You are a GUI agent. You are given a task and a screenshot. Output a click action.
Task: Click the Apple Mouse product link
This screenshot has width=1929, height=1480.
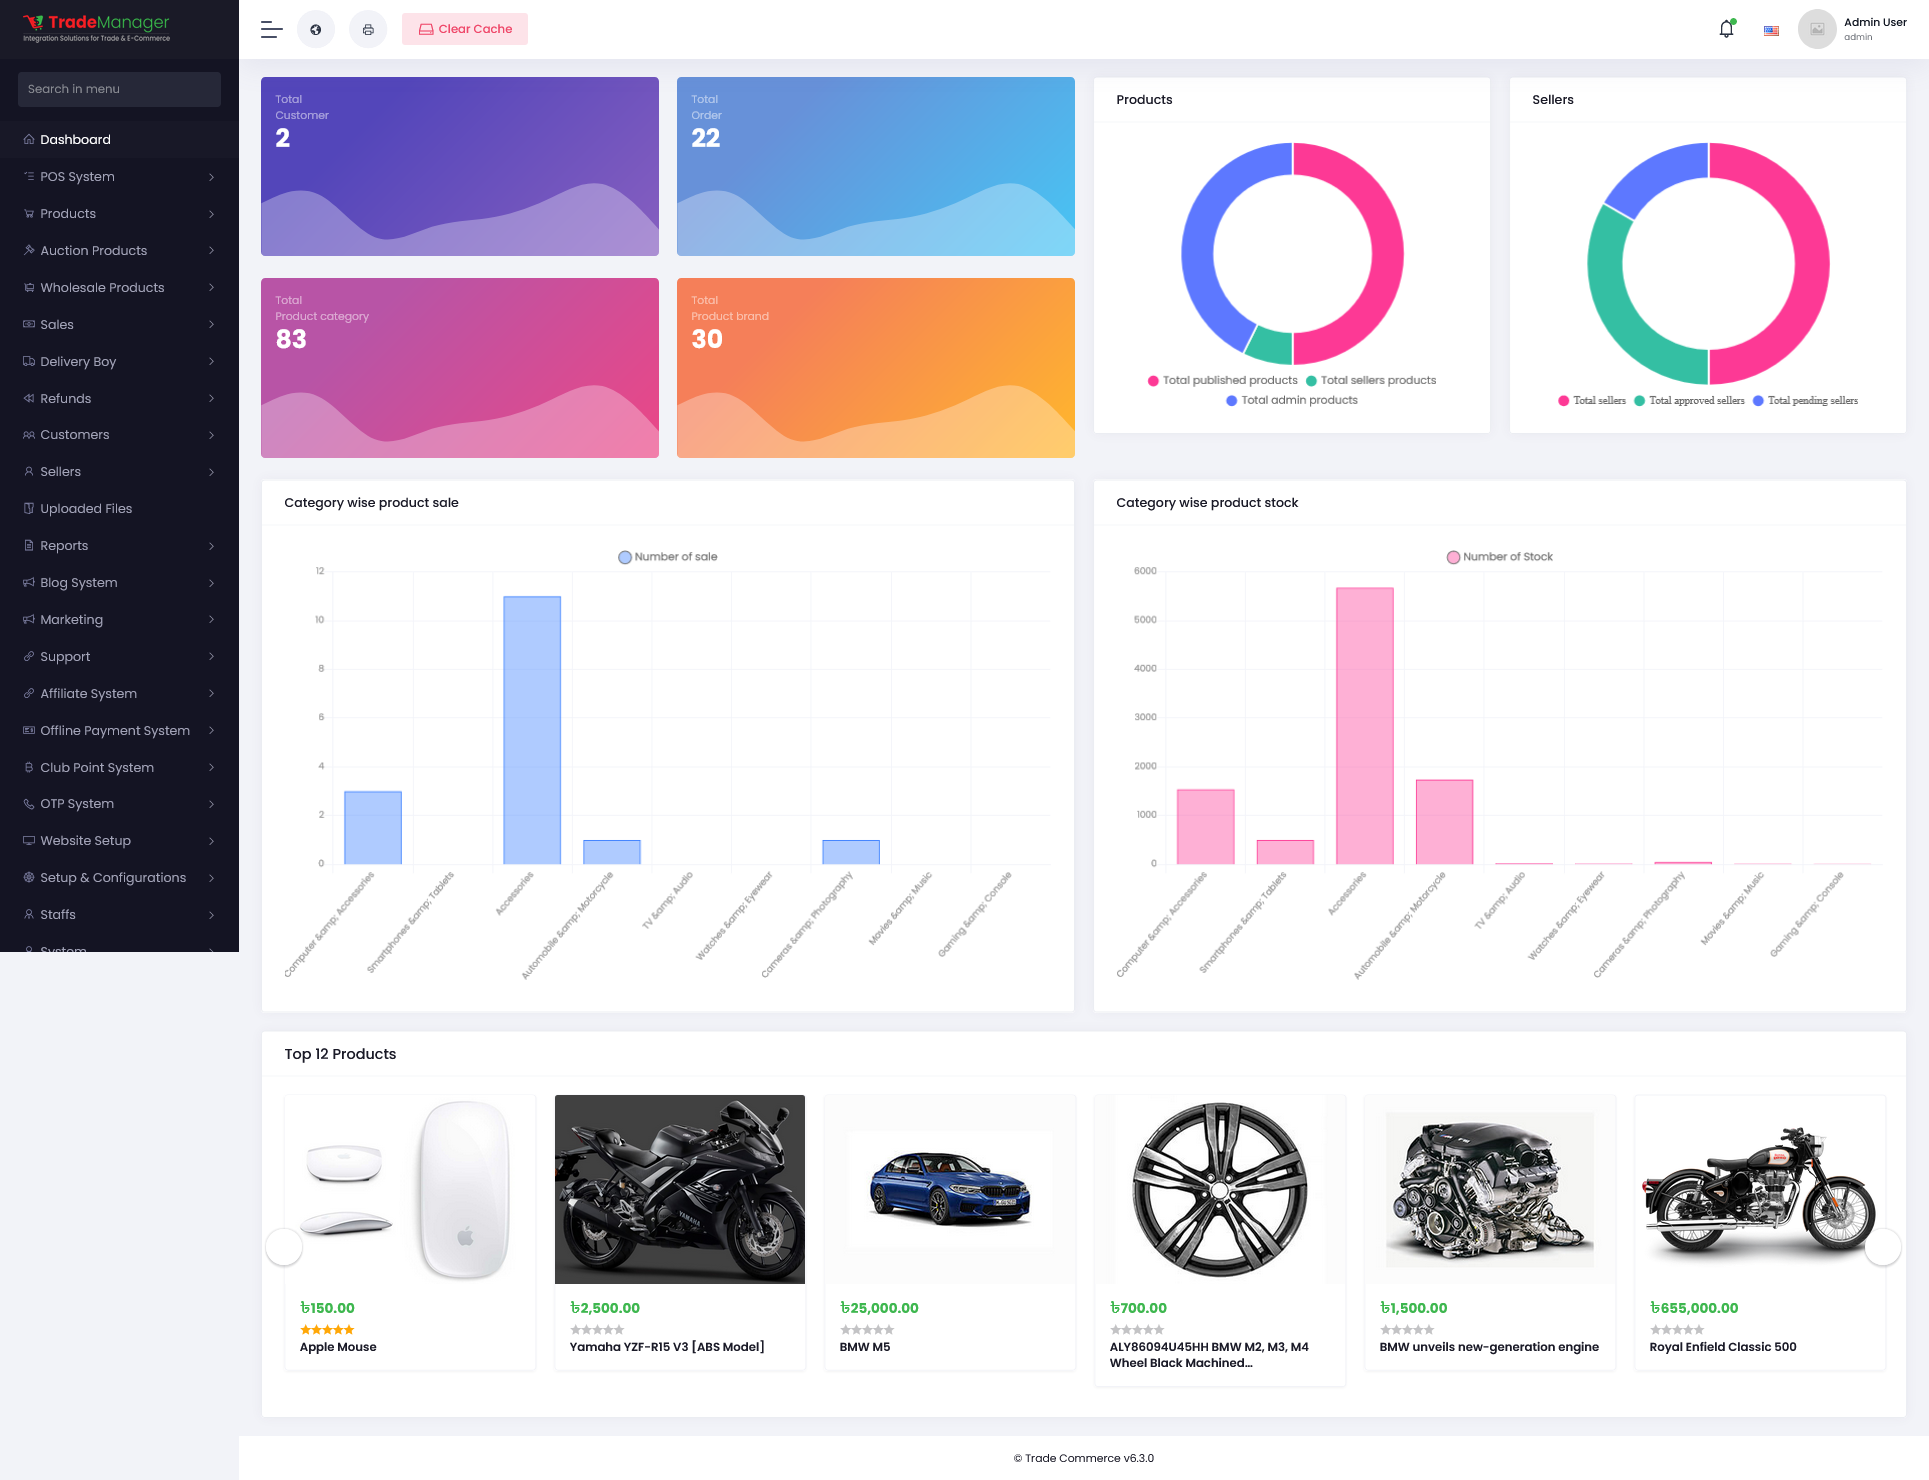click(x=338, y=1347)
